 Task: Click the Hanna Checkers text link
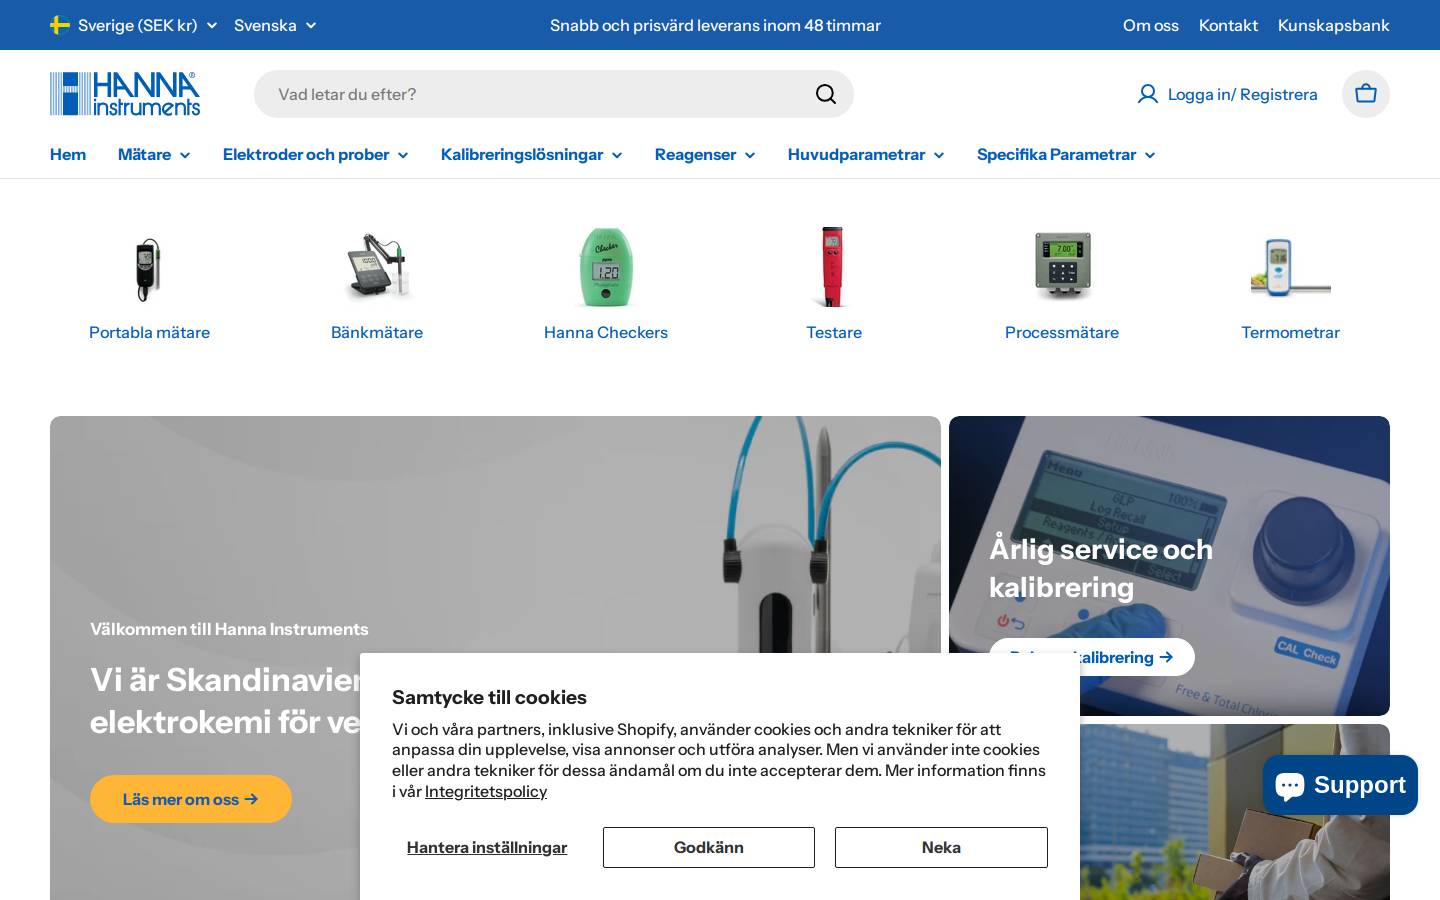(x=606, y=332)
